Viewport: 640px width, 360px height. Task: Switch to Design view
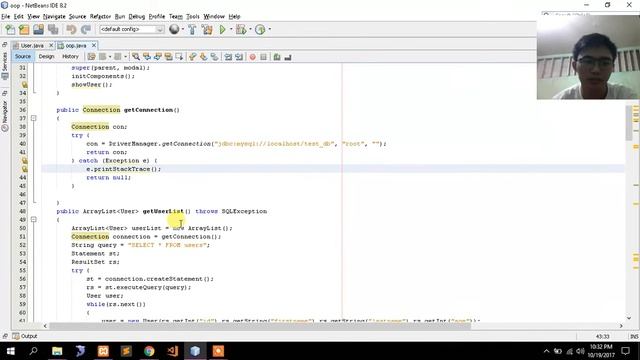(x=46, y=56)
